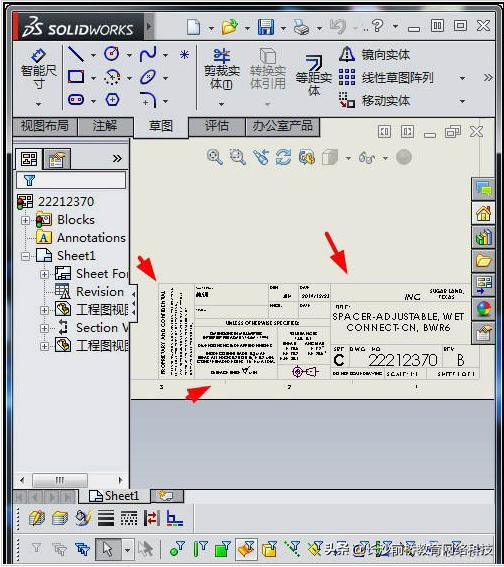This screenshot has width=504, height=567.
Task: Toggle the Filter Vertices selection filter
Action: tap(177, 549)
